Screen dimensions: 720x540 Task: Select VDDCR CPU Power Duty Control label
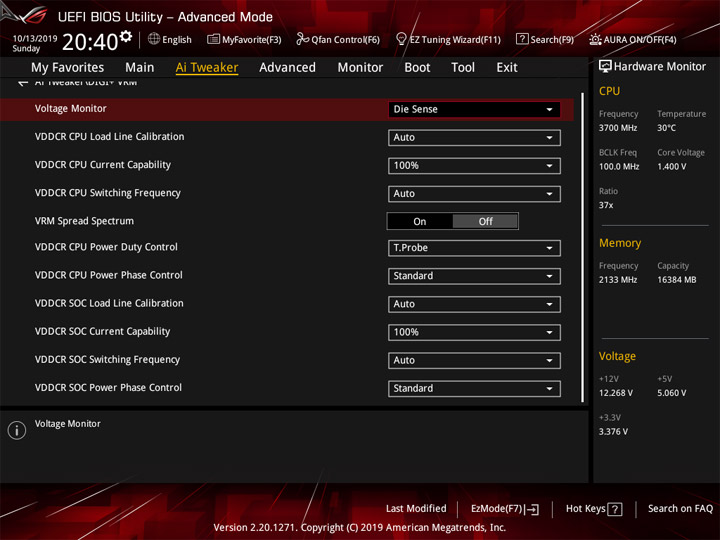[x=106, y=247]
